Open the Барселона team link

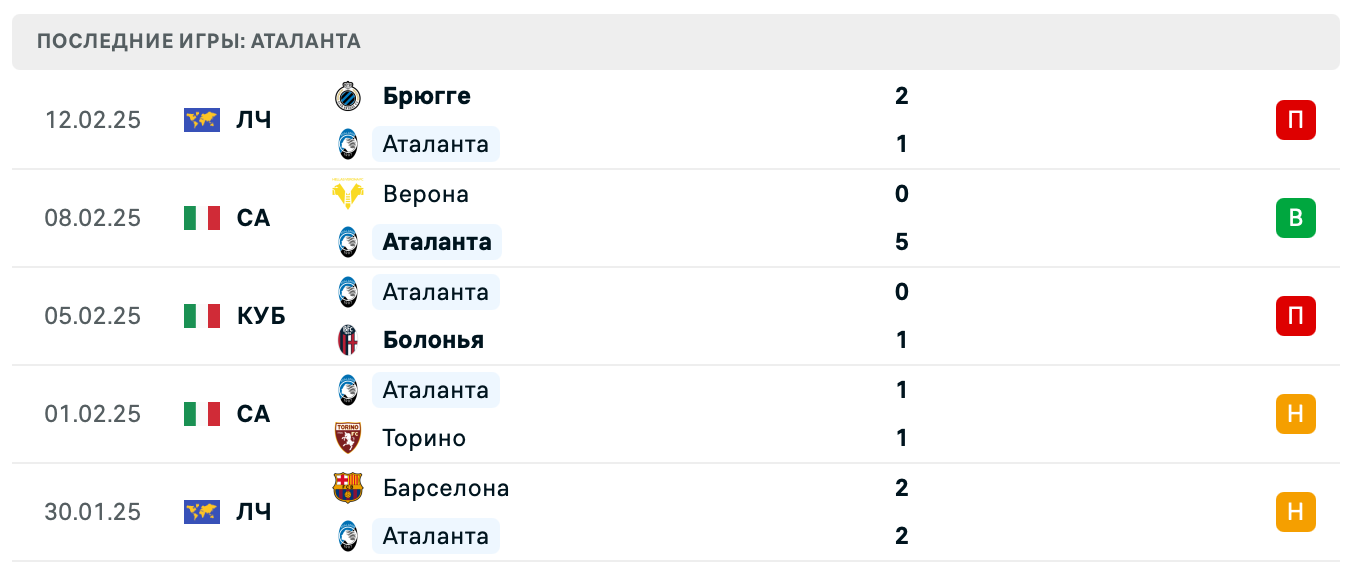tap(446, 488)
